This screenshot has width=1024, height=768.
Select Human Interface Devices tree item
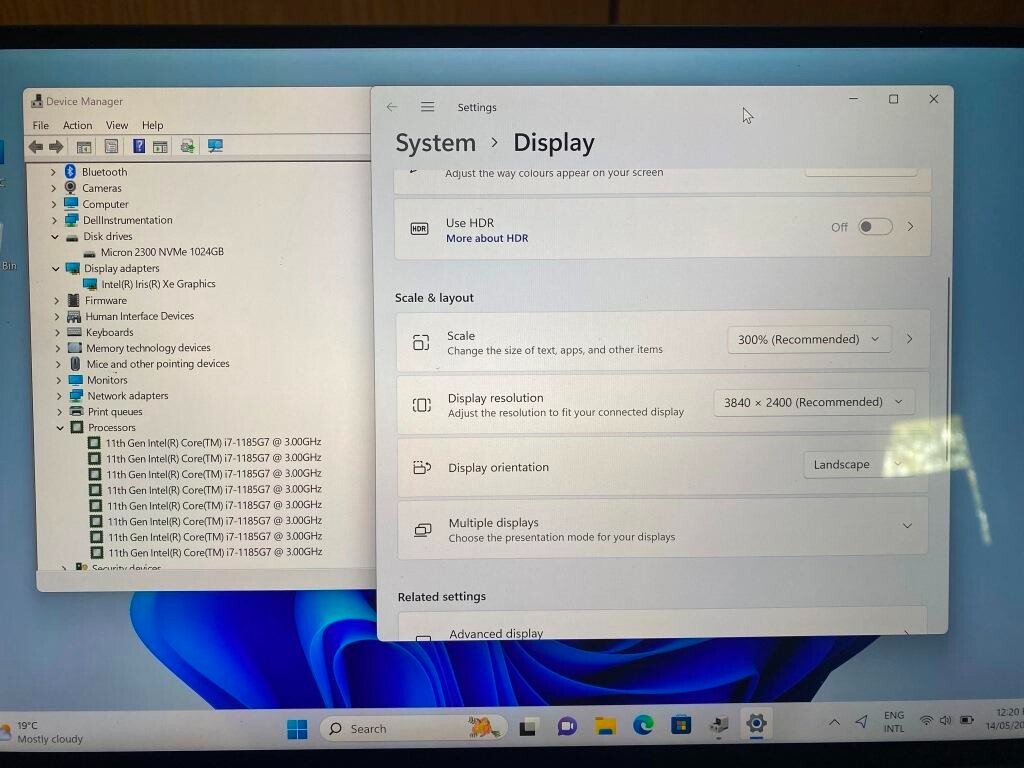(139, 316)
